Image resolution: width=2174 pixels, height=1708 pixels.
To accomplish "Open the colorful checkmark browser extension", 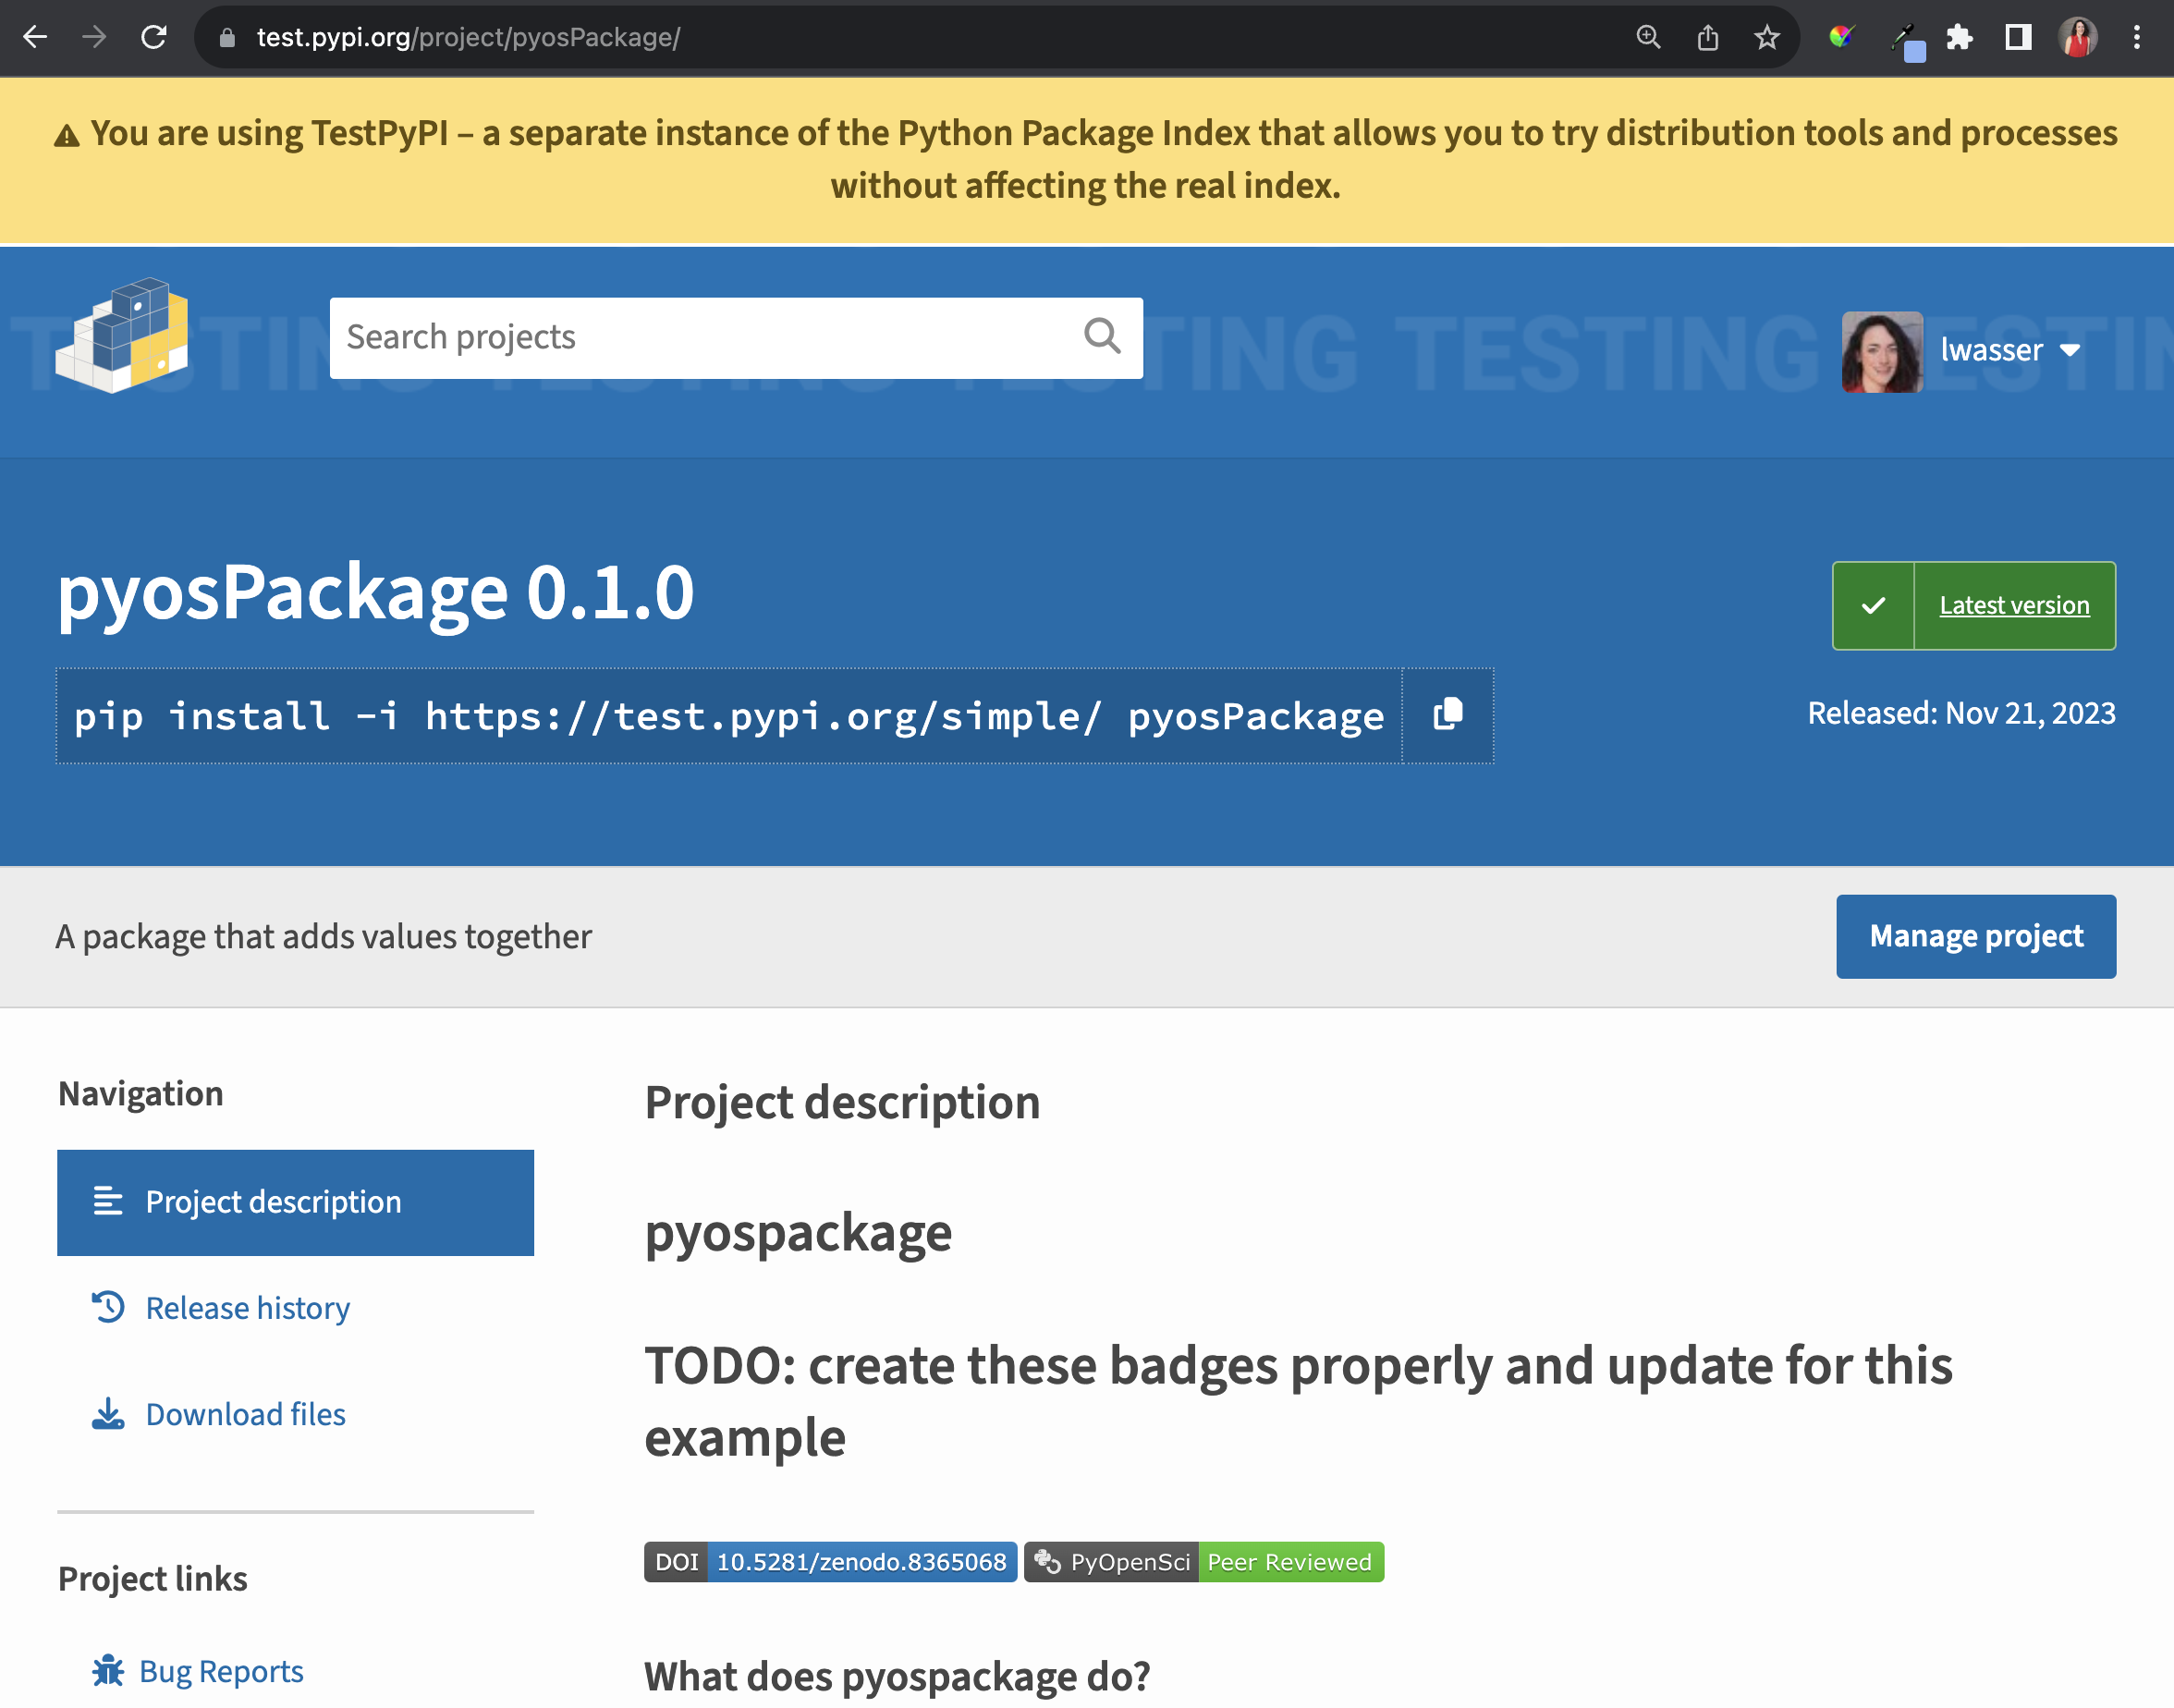I will 1841,38.
